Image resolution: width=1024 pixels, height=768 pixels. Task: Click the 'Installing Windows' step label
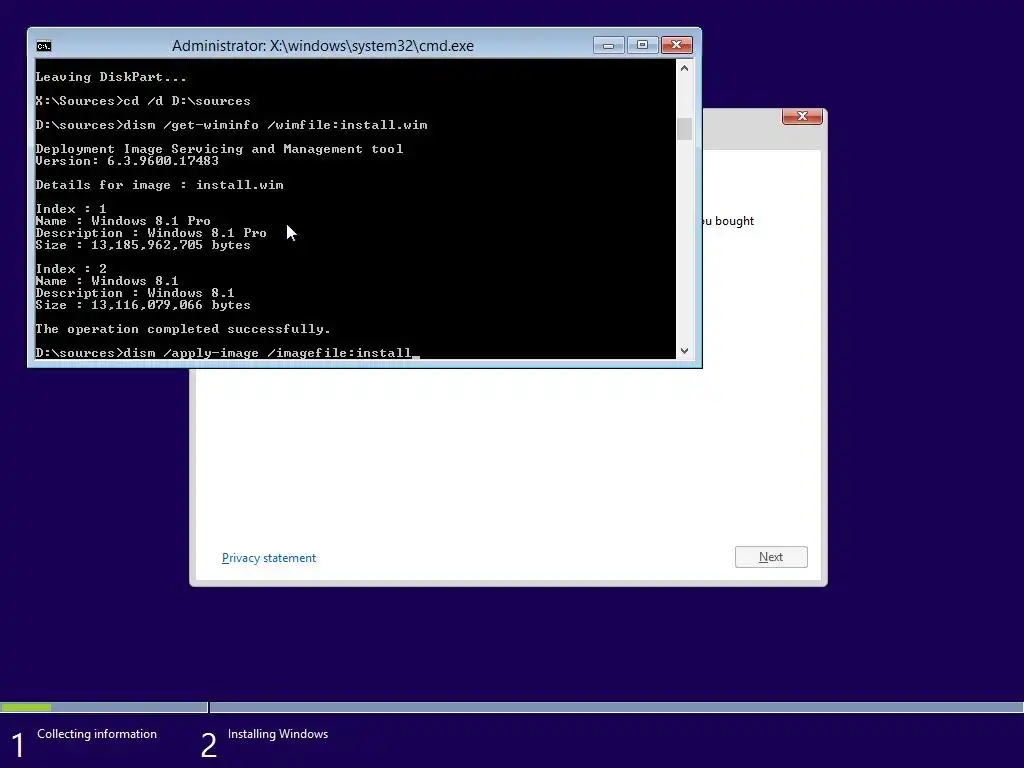click(x=278, y=734)
